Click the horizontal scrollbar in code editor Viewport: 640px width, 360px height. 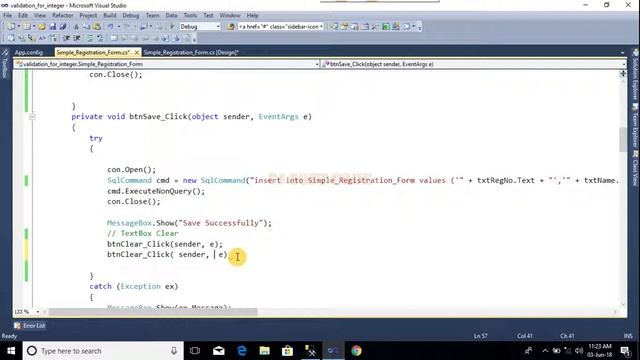pos(153,312)
